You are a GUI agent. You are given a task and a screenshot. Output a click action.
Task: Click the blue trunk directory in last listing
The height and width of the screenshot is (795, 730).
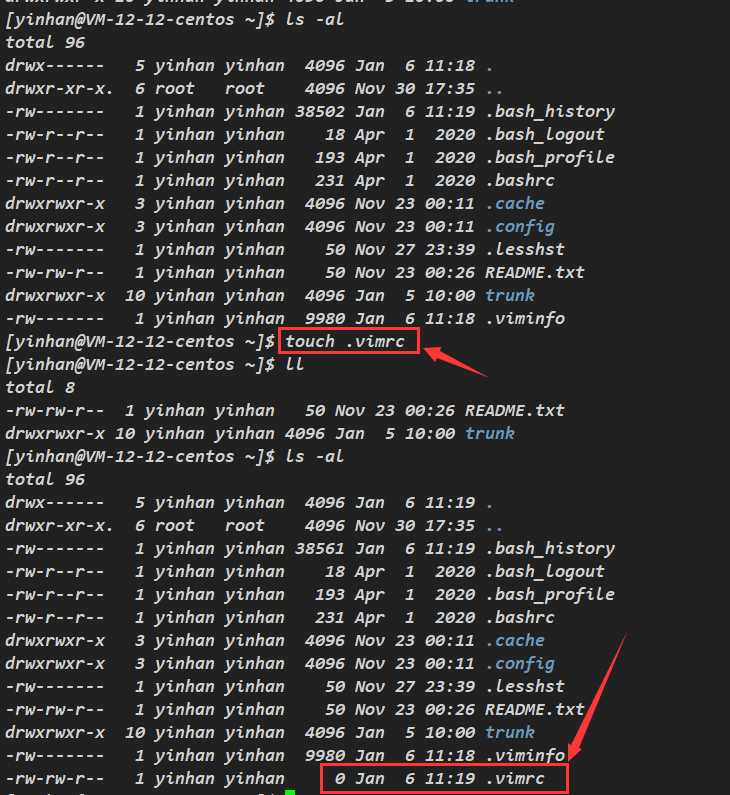(510, 733)
